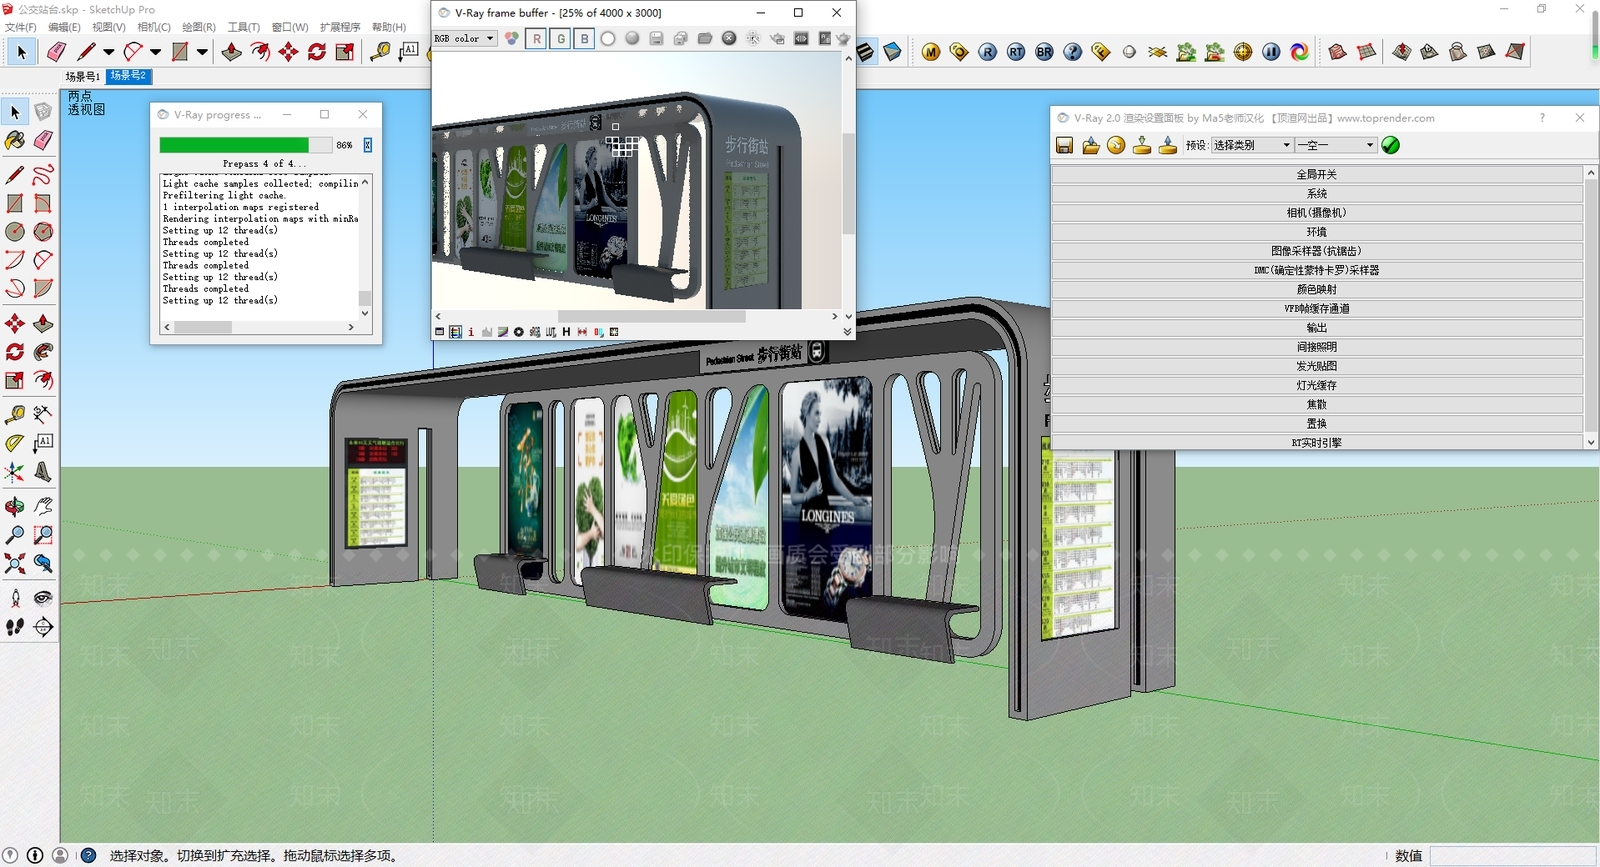This screenshot has width=1600, height=867.
Task: Open the 一空一 preset dropdown
Action: coord(1336,145)
